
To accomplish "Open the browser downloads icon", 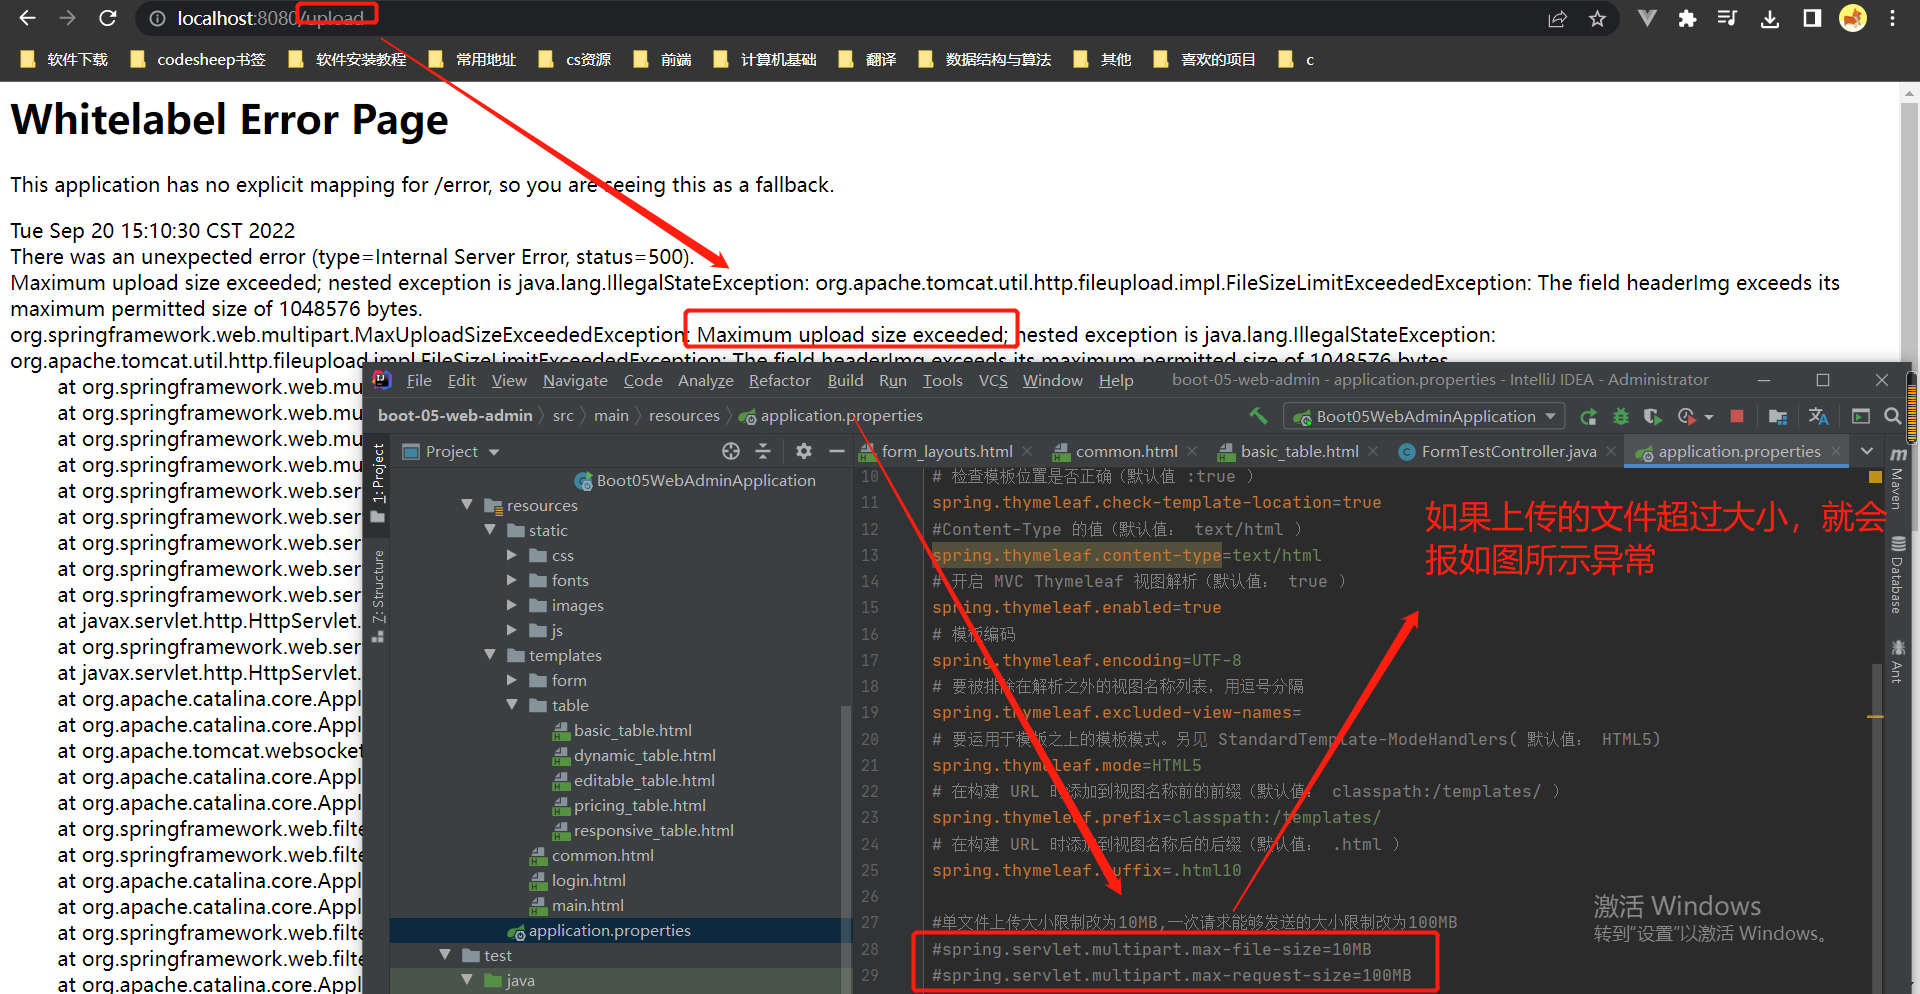I will 1770,18.
